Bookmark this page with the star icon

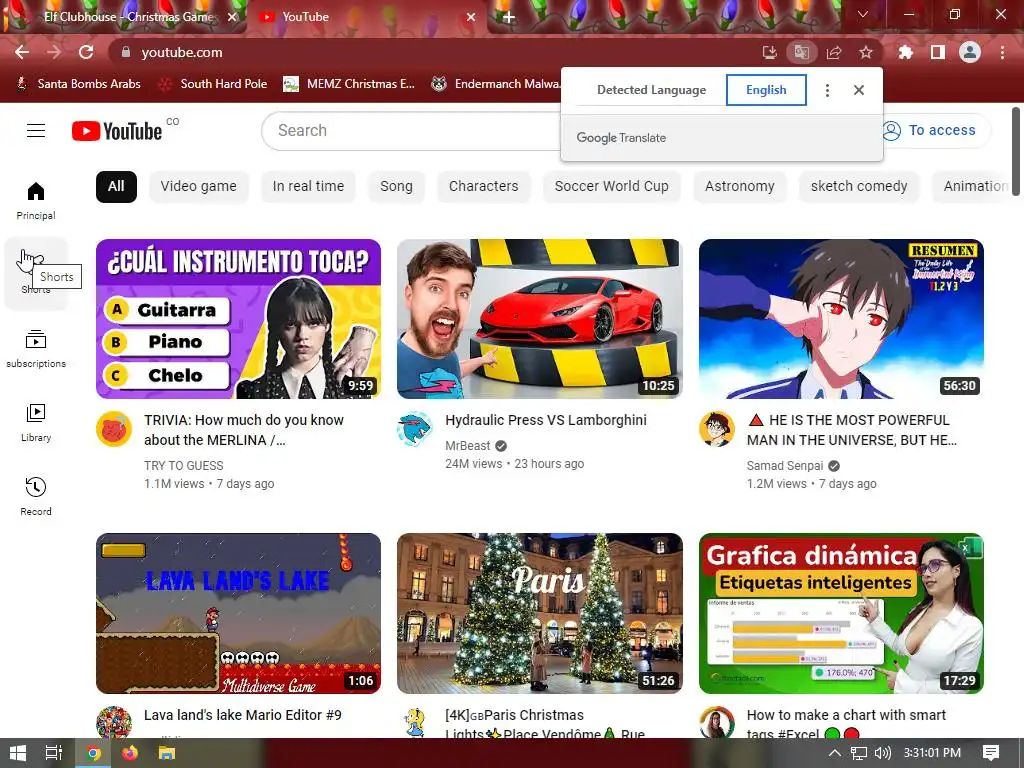point(866,52)
